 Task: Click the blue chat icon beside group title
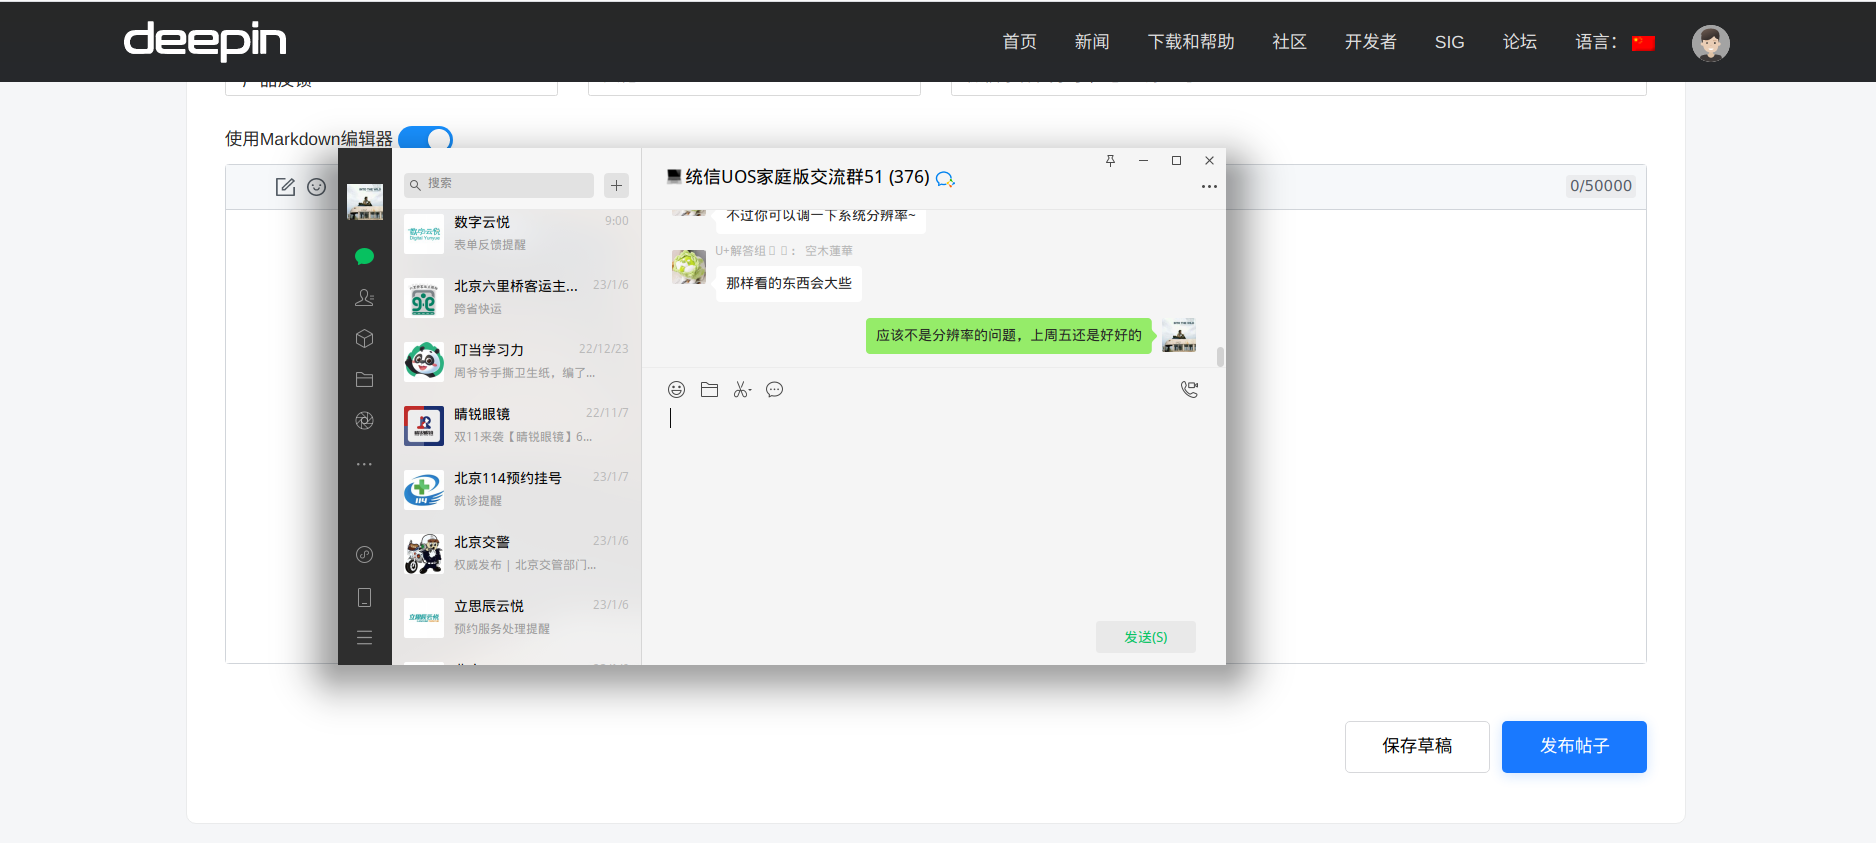point(945,179)
